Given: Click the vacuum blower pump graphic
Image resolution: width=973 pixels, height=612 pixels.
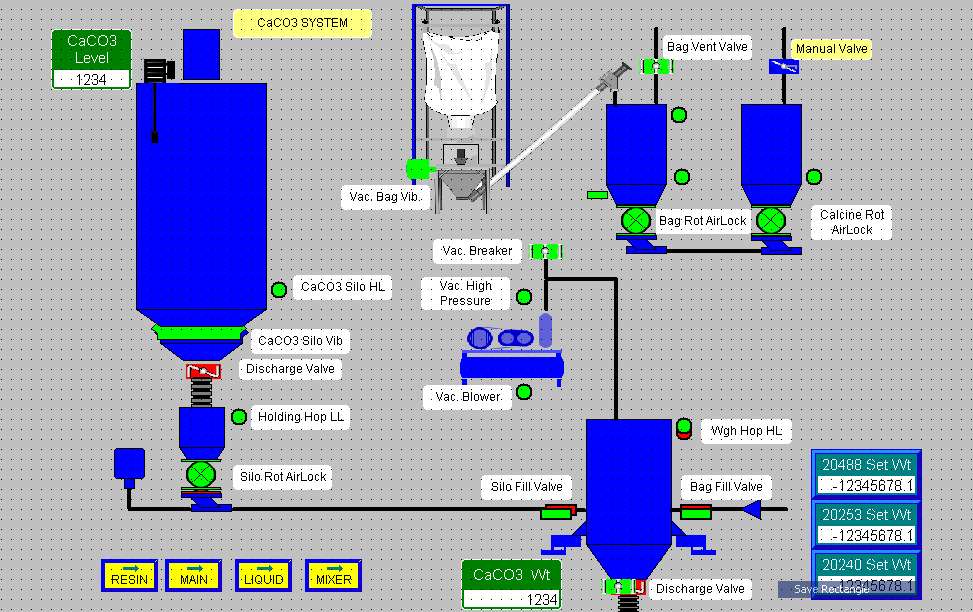Looking at the screenshot, I should [x=511, y=343].
